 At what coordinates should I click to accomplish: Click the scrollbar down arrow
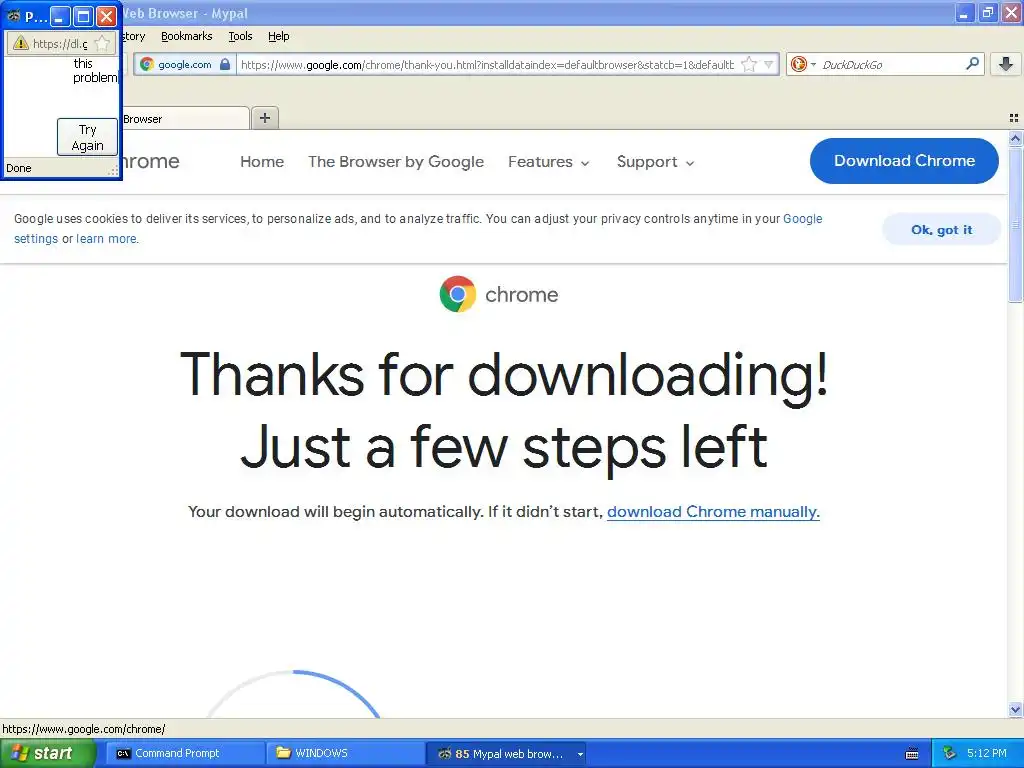click(1015, 709)
